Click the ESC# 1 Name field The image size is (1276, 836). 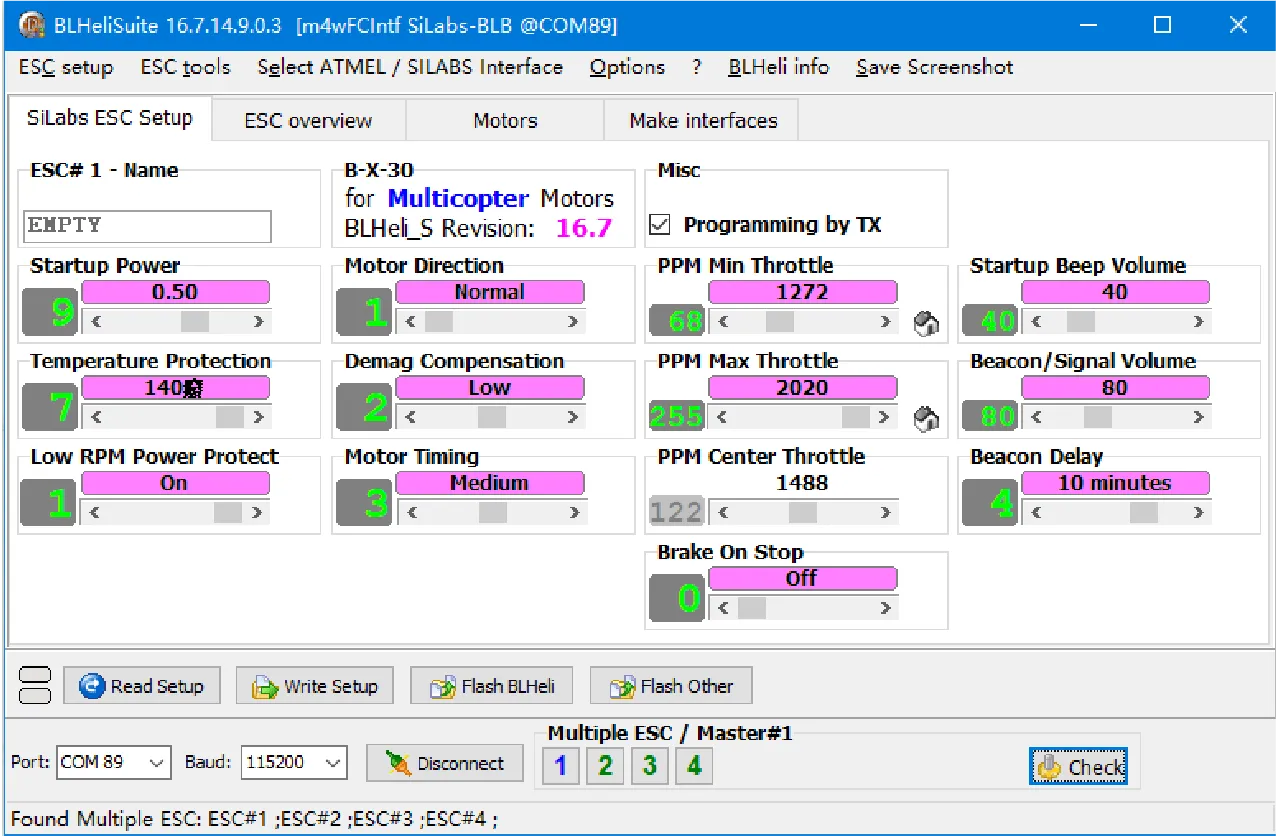[x=146, y=226]
